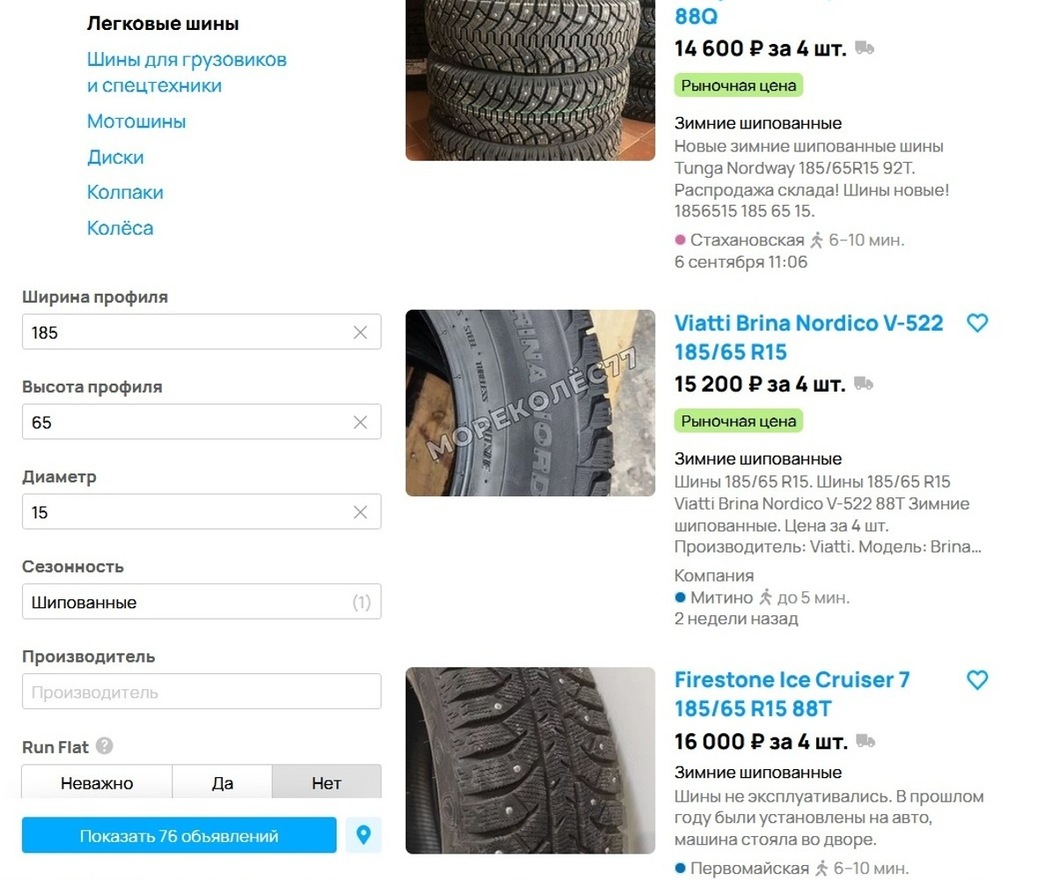
Task: Select Run Flat option Да
Action: (x=222, y=783)
